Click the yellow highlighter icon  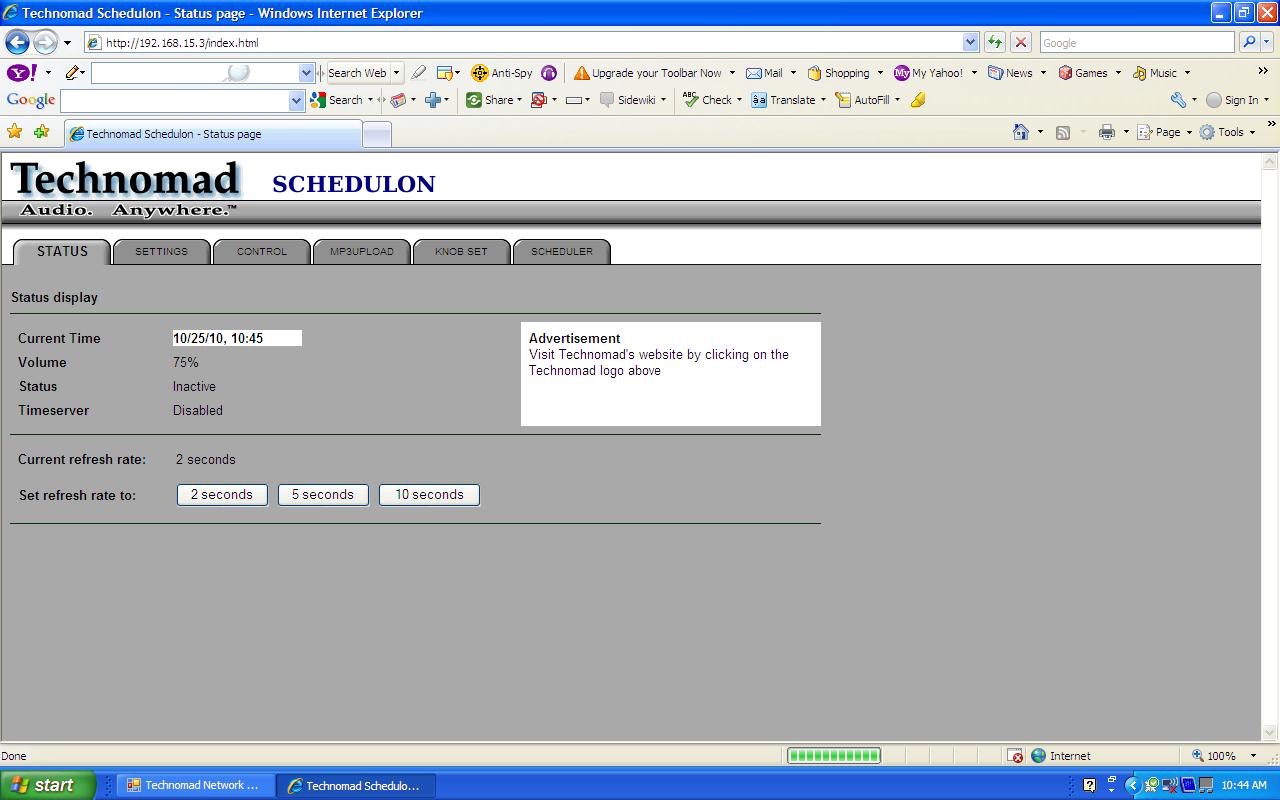[x=918, y=100]
